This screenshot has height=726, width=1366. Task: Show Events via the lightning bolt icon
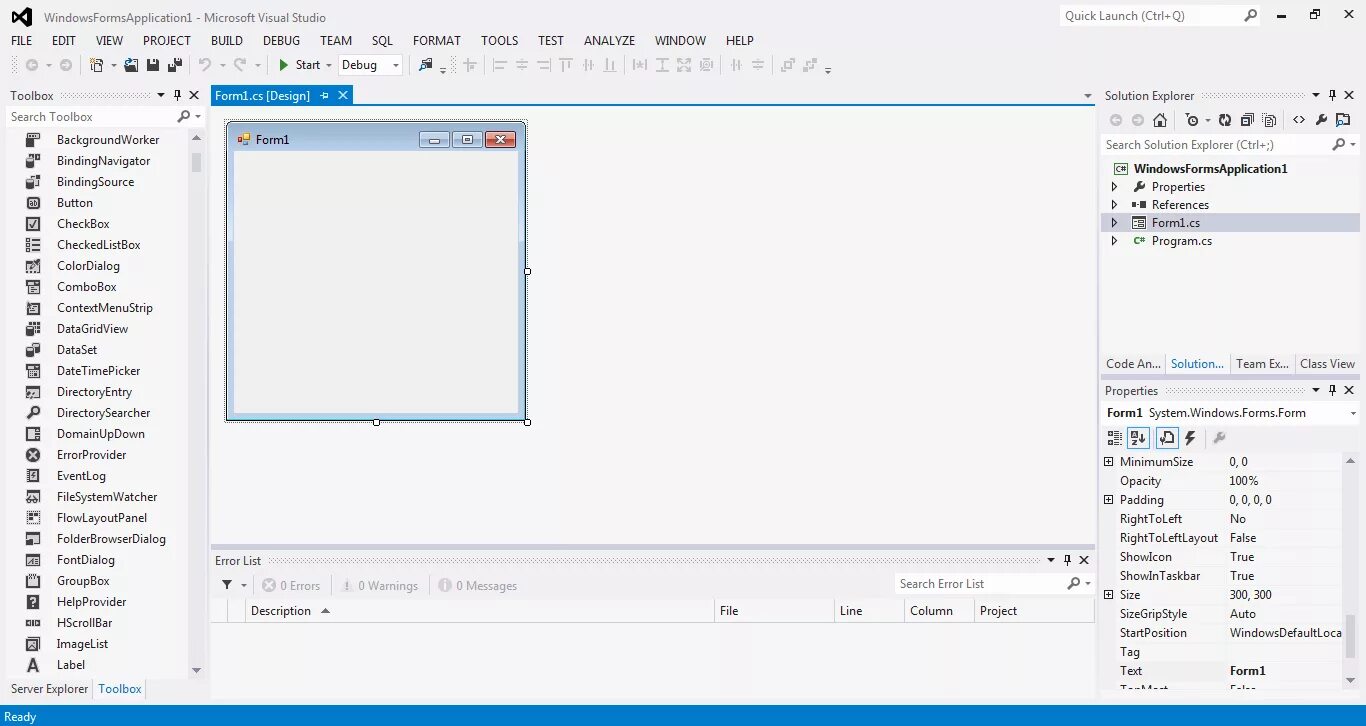pos(1190,438)
